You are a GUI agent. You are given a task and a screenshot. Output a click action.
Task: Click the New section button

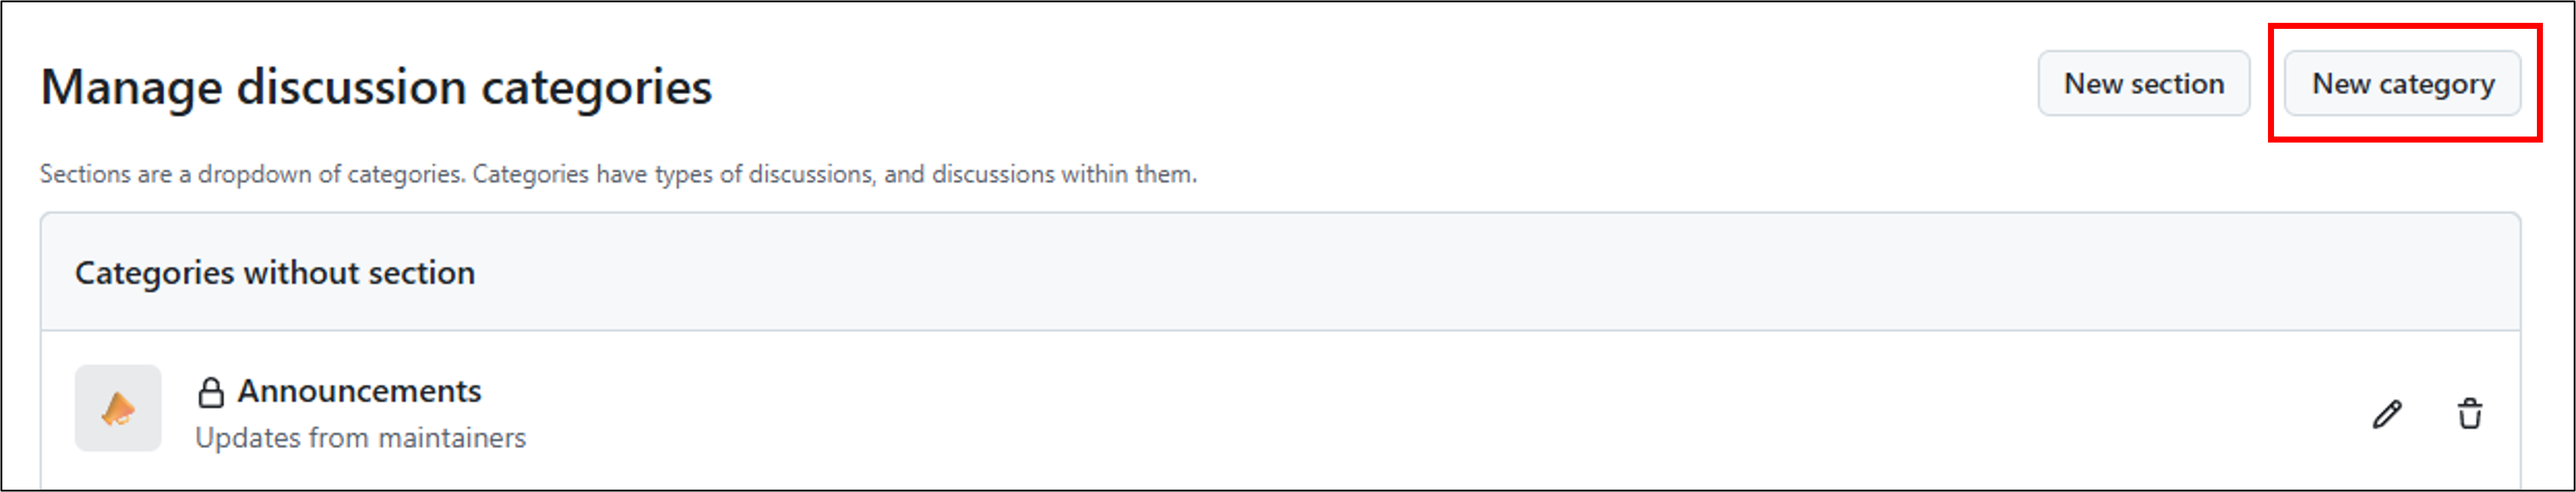click(2143, 84)
